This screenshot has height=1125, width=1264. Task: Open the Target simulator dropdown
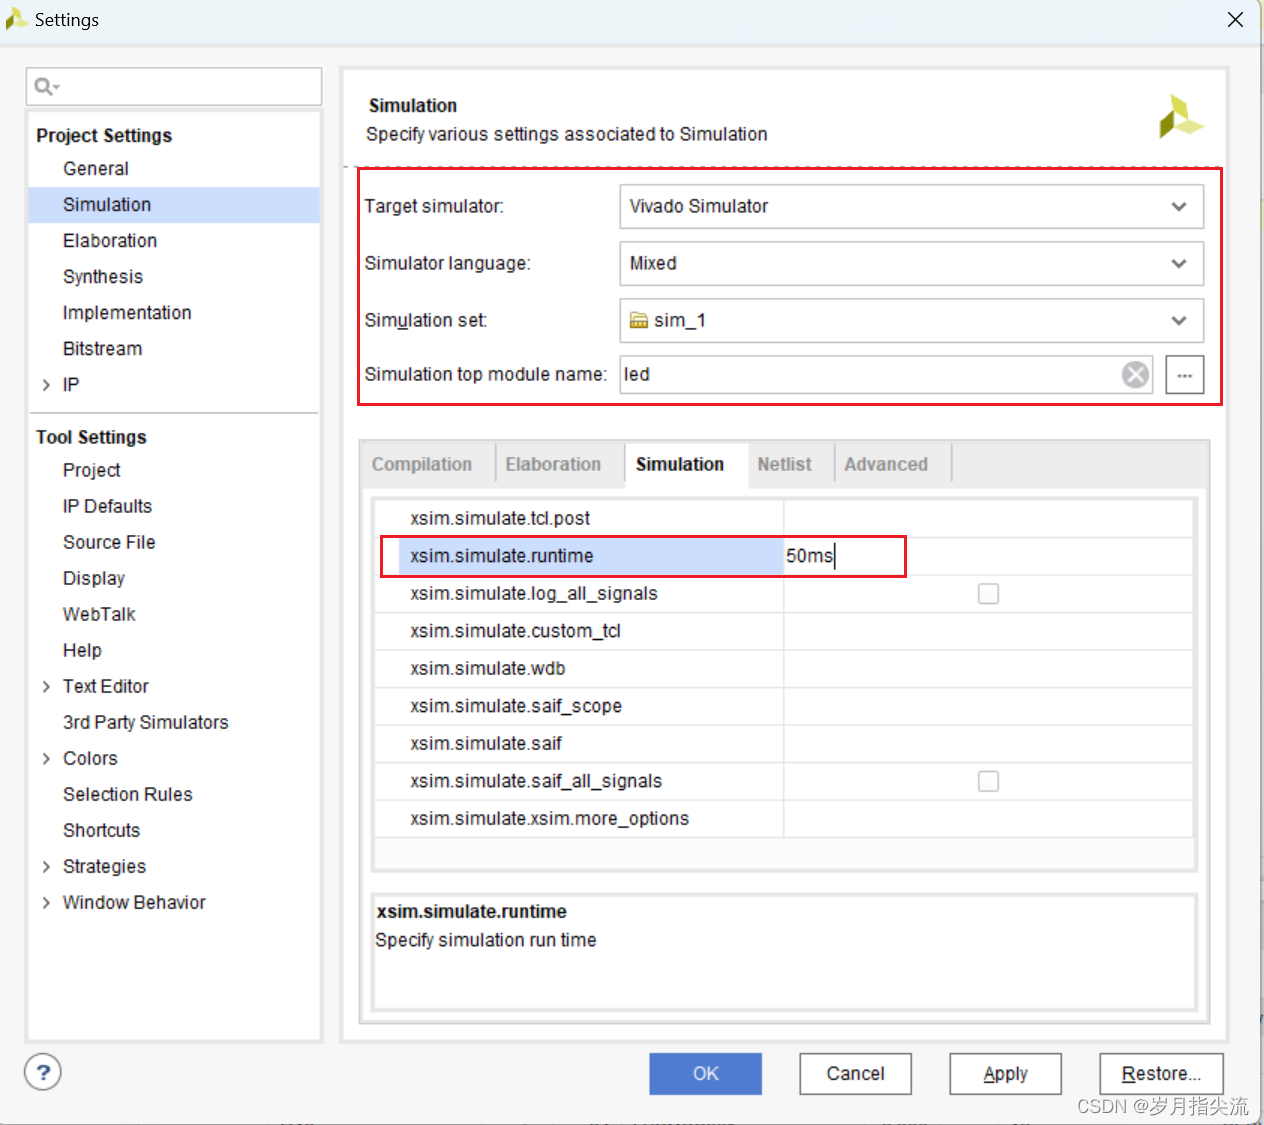911,207
